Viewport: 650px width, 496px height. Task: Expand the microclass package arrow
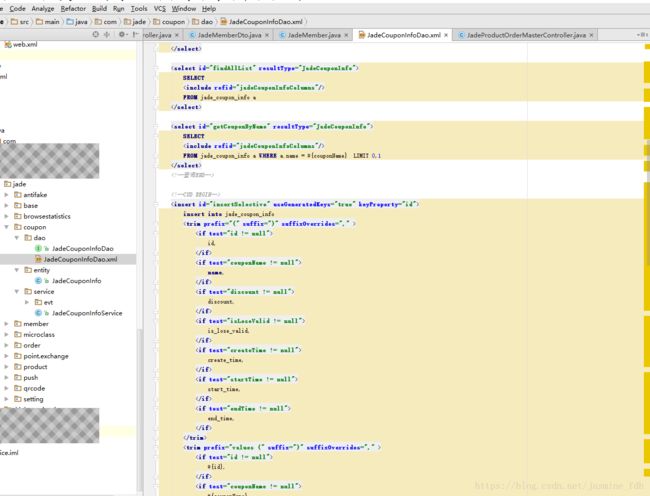(x=6, y=334)
